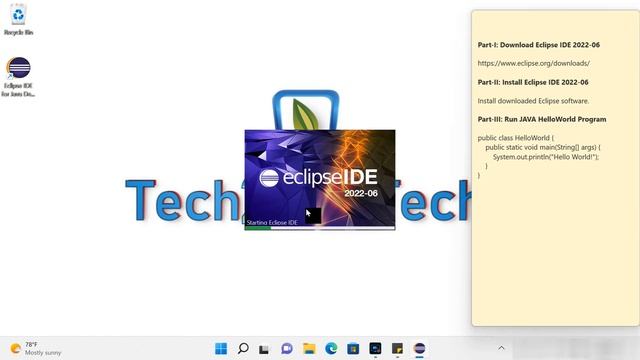Open File Explorer from the taskbar
640x360 pixels.
[x=309, y=349]
